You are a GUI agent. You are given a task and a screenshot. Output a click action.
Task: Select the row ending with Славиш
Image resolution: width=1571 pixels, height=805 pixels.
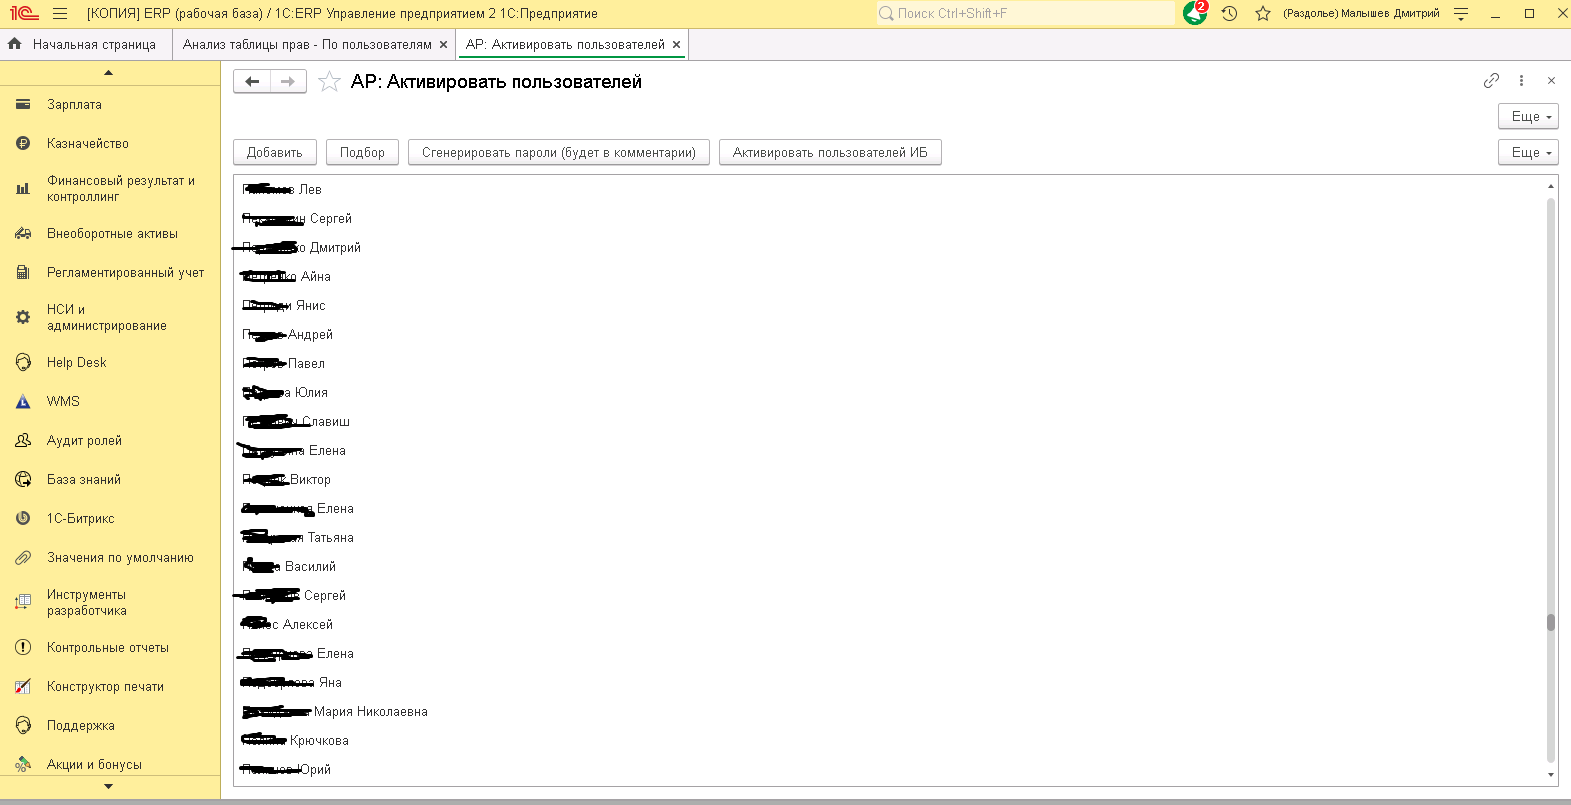coord(890,421)
